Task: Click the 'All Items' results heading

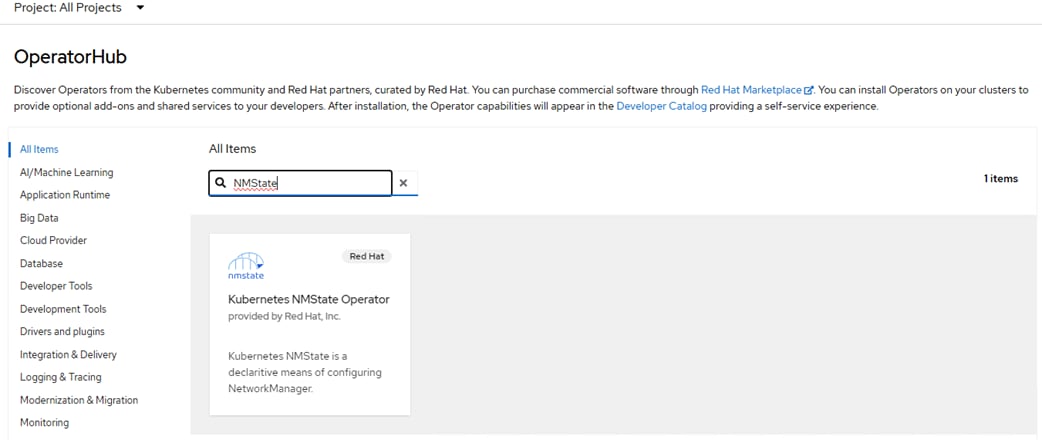Action: click(233, 149)
